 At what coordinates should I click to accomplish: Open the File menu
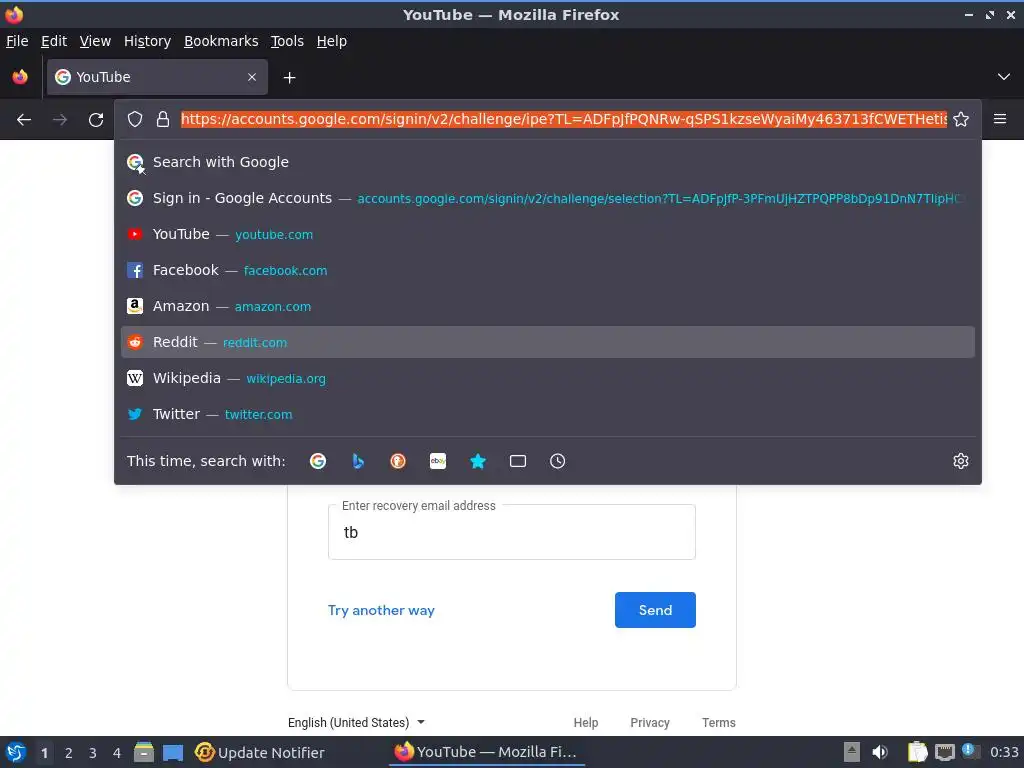tap(17, 41)
